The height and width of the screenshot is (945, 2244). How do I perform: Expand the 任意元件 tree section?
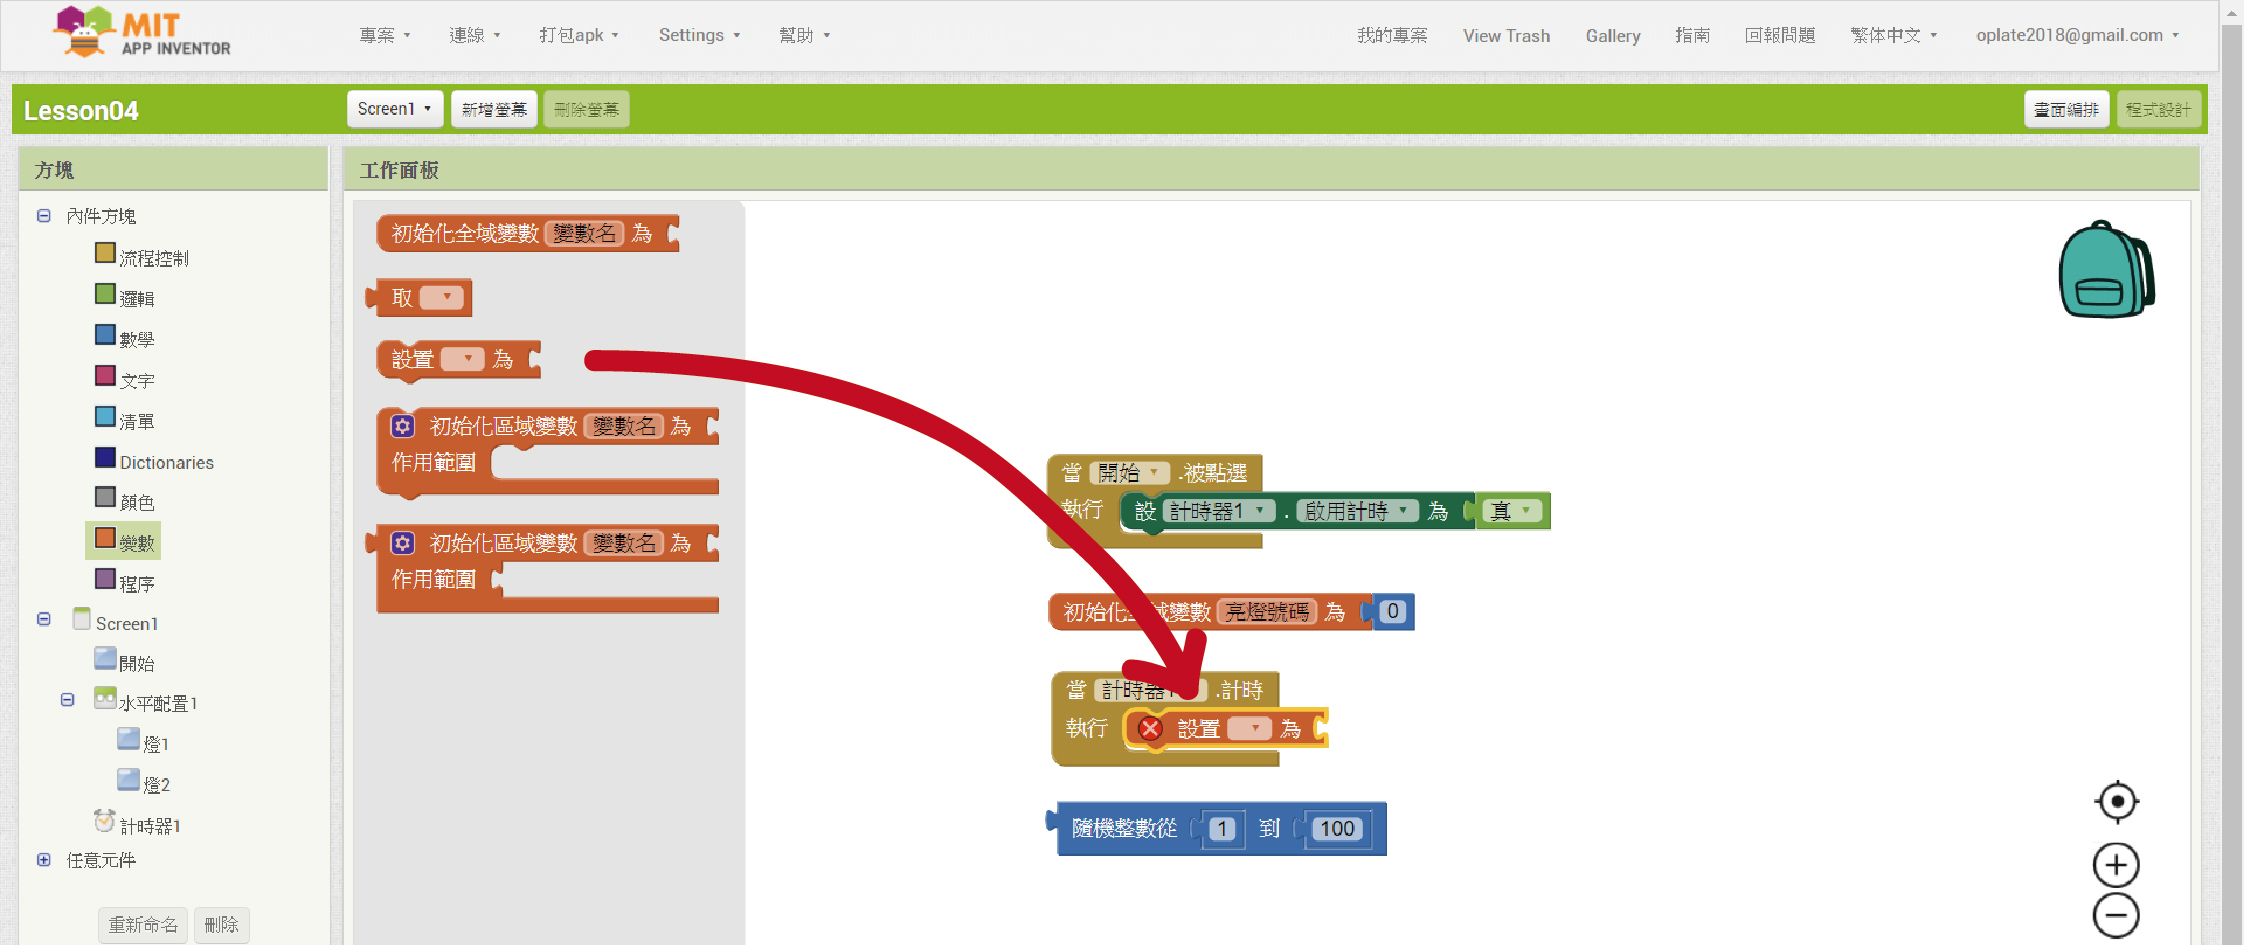[44, 860]
